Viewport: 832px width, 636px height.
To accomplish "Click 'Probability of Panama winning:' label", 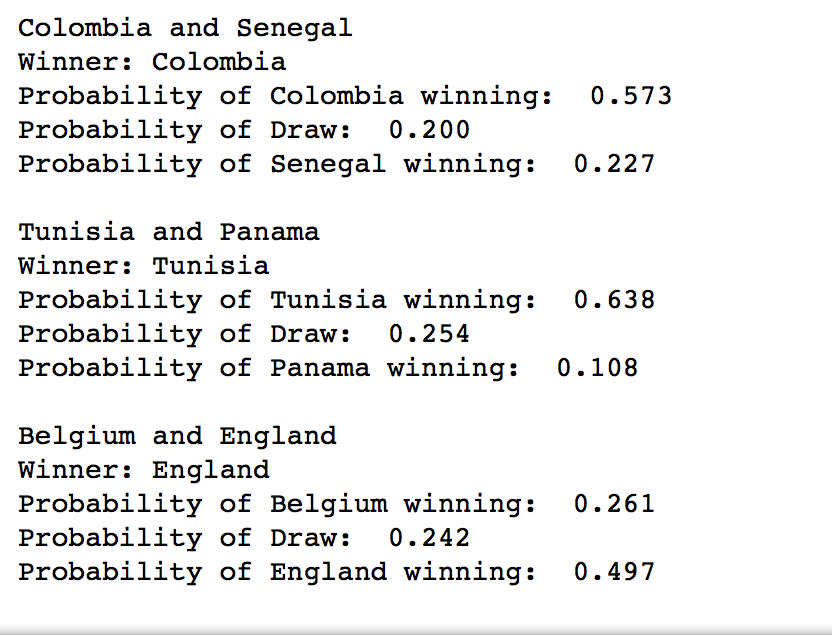I will pyautogui.click(x=269, y=368).
